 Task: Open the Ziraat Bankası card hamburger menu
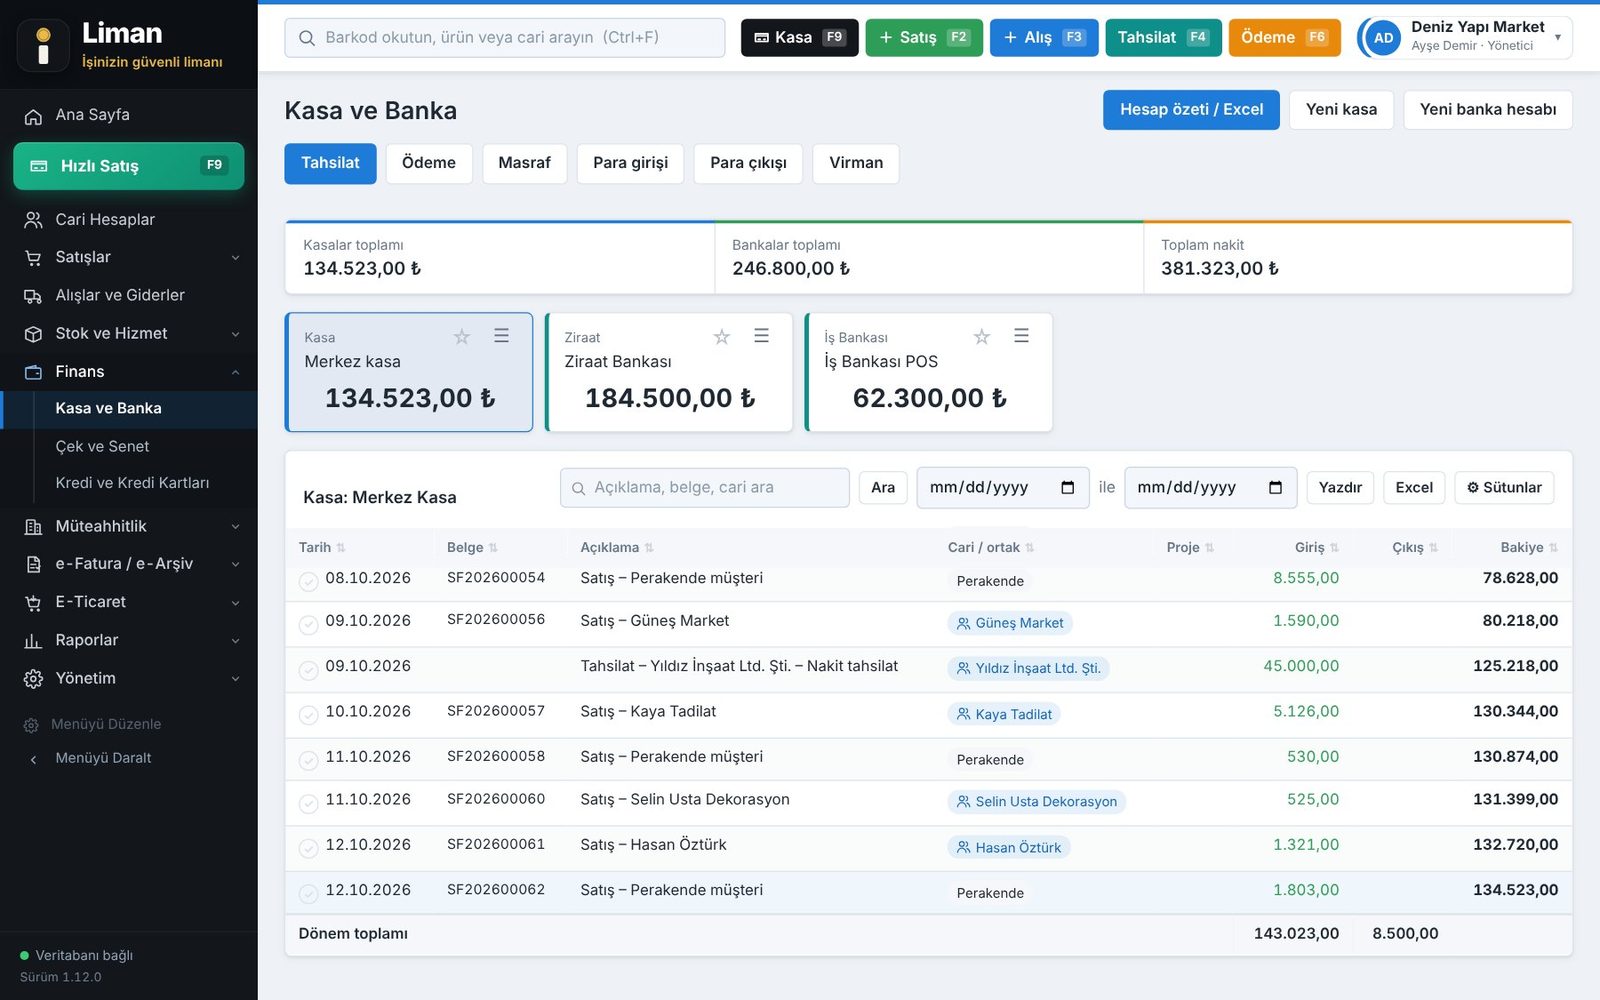coord(761,336)
